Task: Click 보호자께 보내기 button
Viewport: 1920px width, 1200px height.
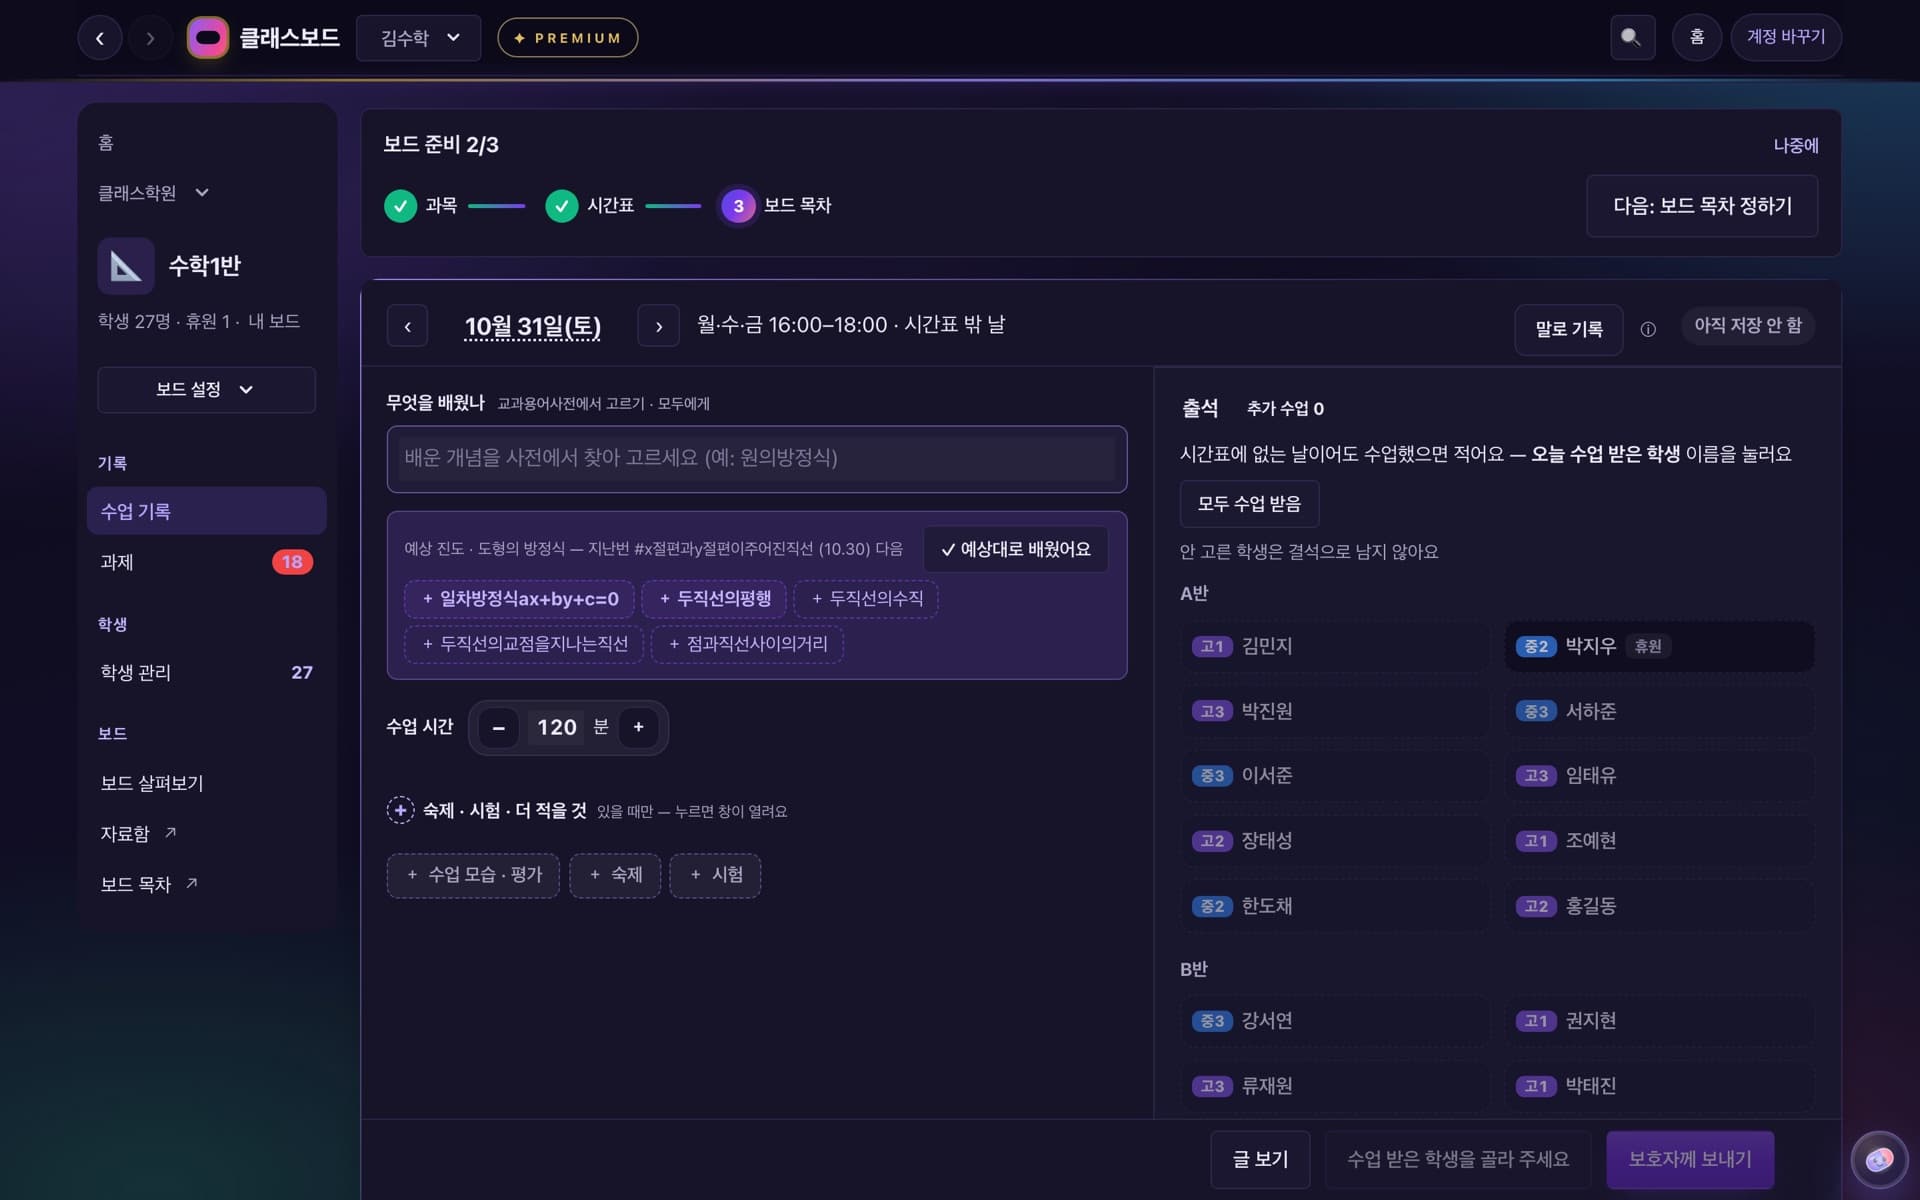Action: [1690, 1159]
